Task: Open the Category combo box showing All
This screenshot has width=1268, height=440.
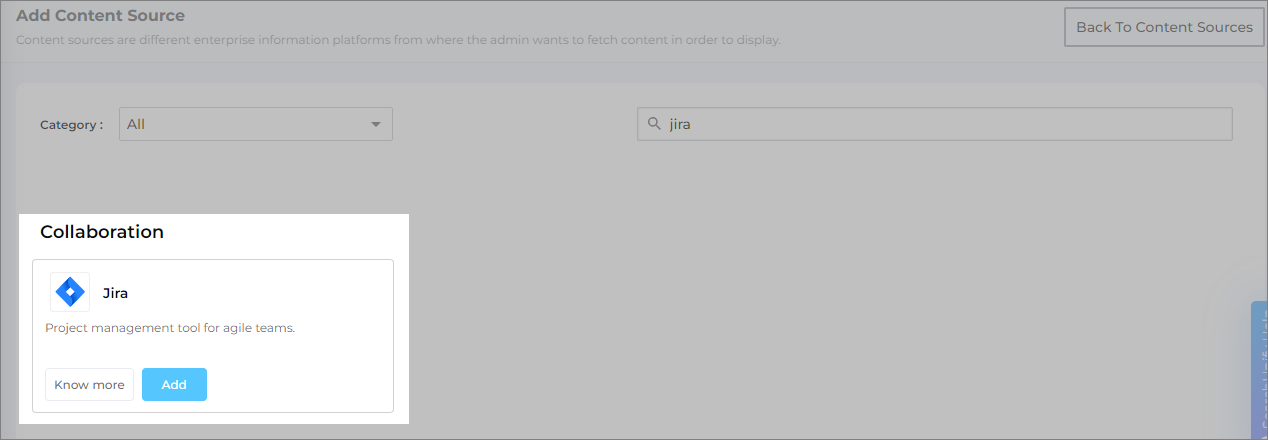Action: [x=255, y=124]
